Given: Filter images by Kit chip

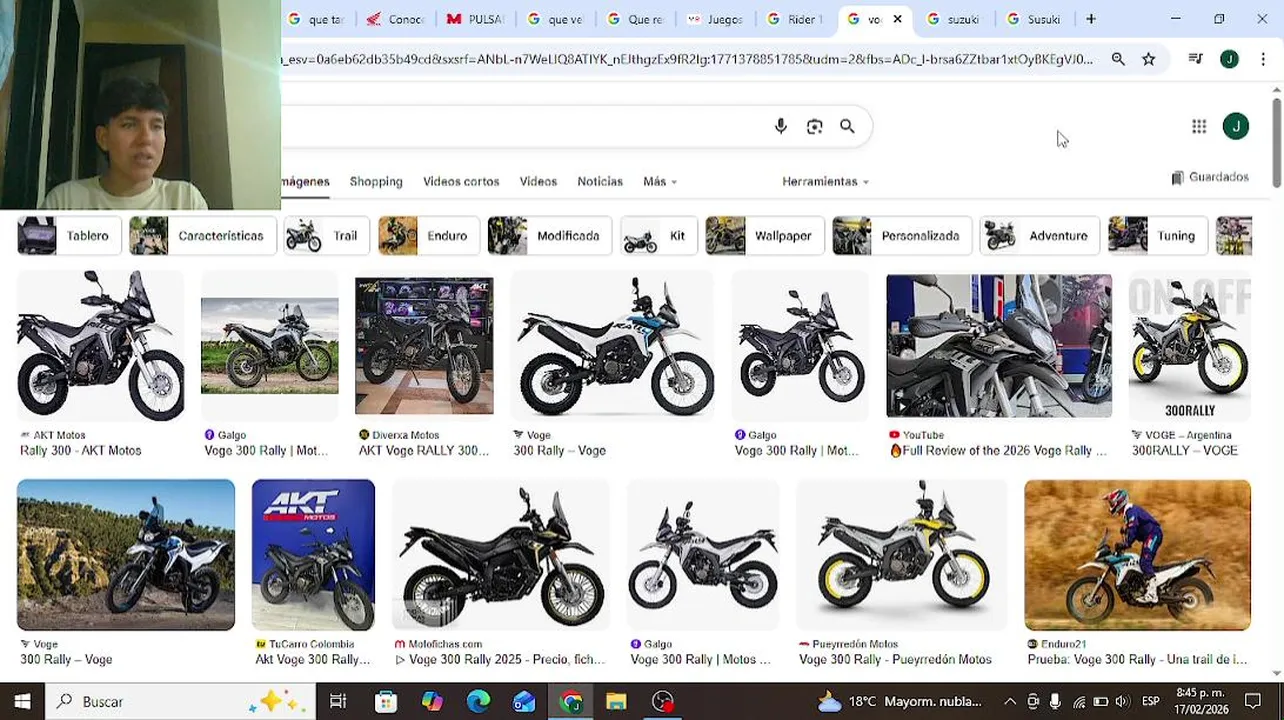Looking at the screenshot, I should click(659, 236).
